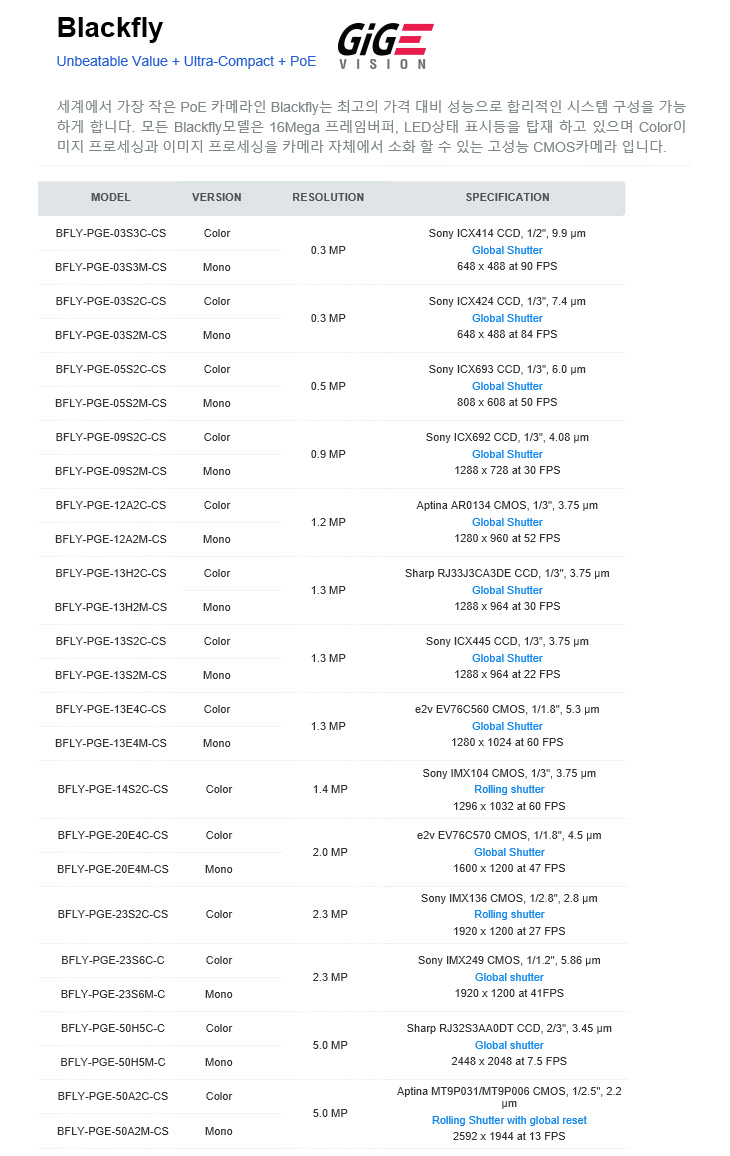Open the BFLY-PGE-05S2M-CS model link
The width and height of the screenshot is (730, 1156).
click(x=111, y=403)
